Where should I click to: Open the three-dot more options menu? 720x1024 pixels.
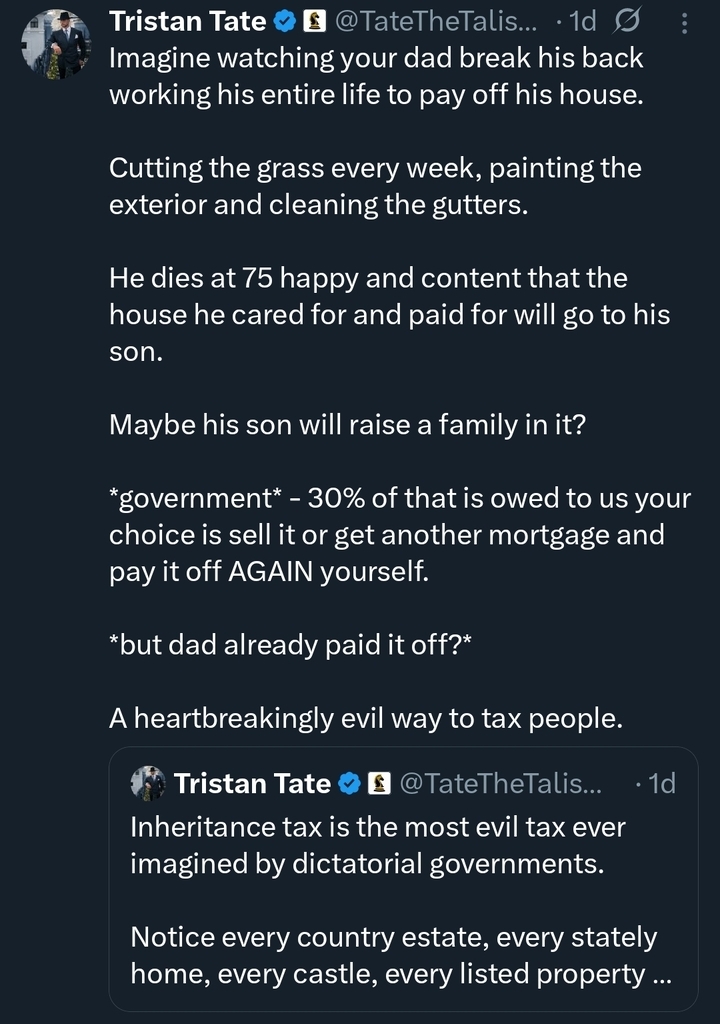683,20
